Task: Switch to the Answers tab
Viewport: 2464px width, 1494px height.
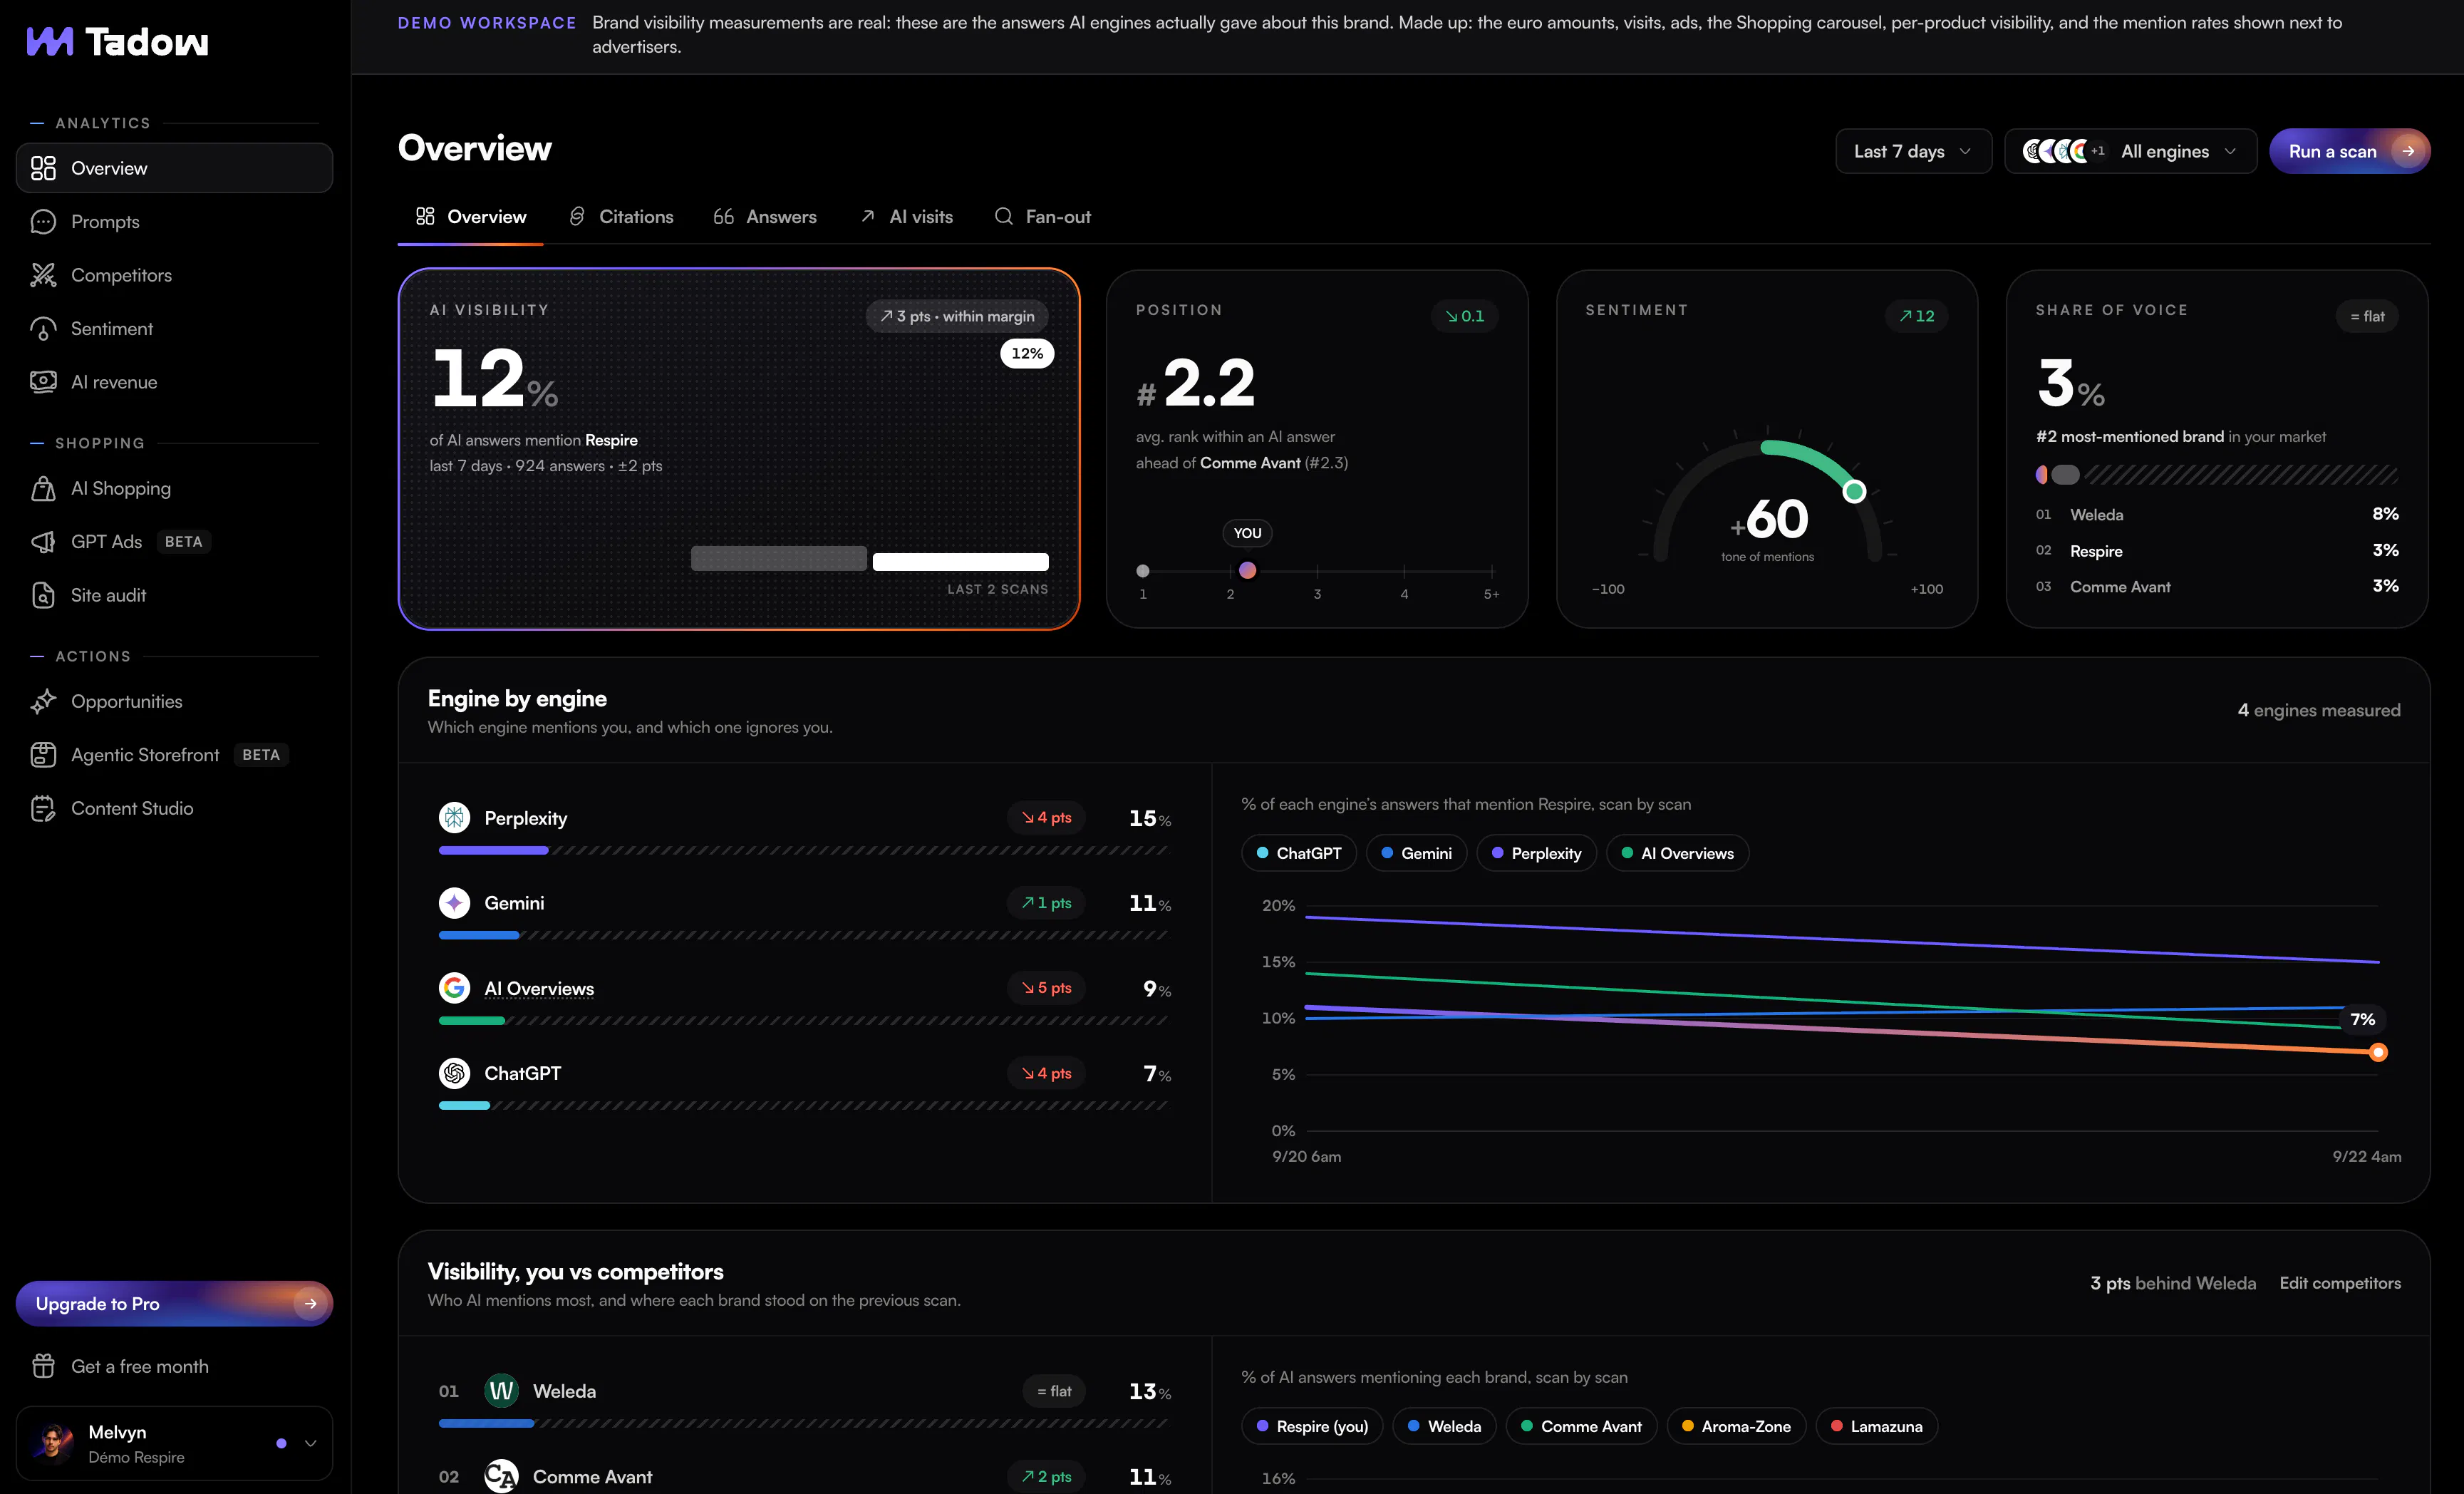Action: coord(765,217)
